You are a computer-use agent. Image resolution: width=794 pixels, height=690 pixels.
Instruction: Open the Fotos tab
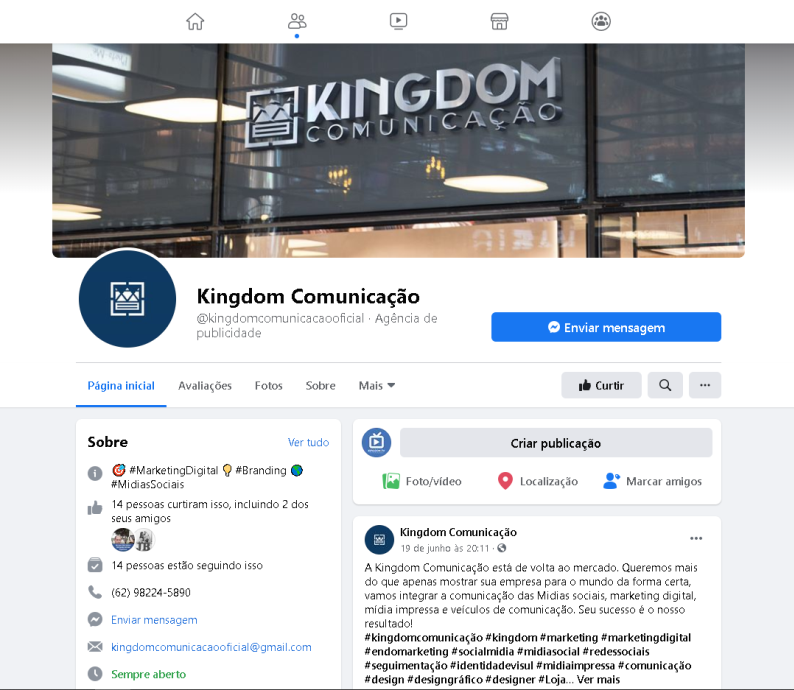(x=268, y=386)
